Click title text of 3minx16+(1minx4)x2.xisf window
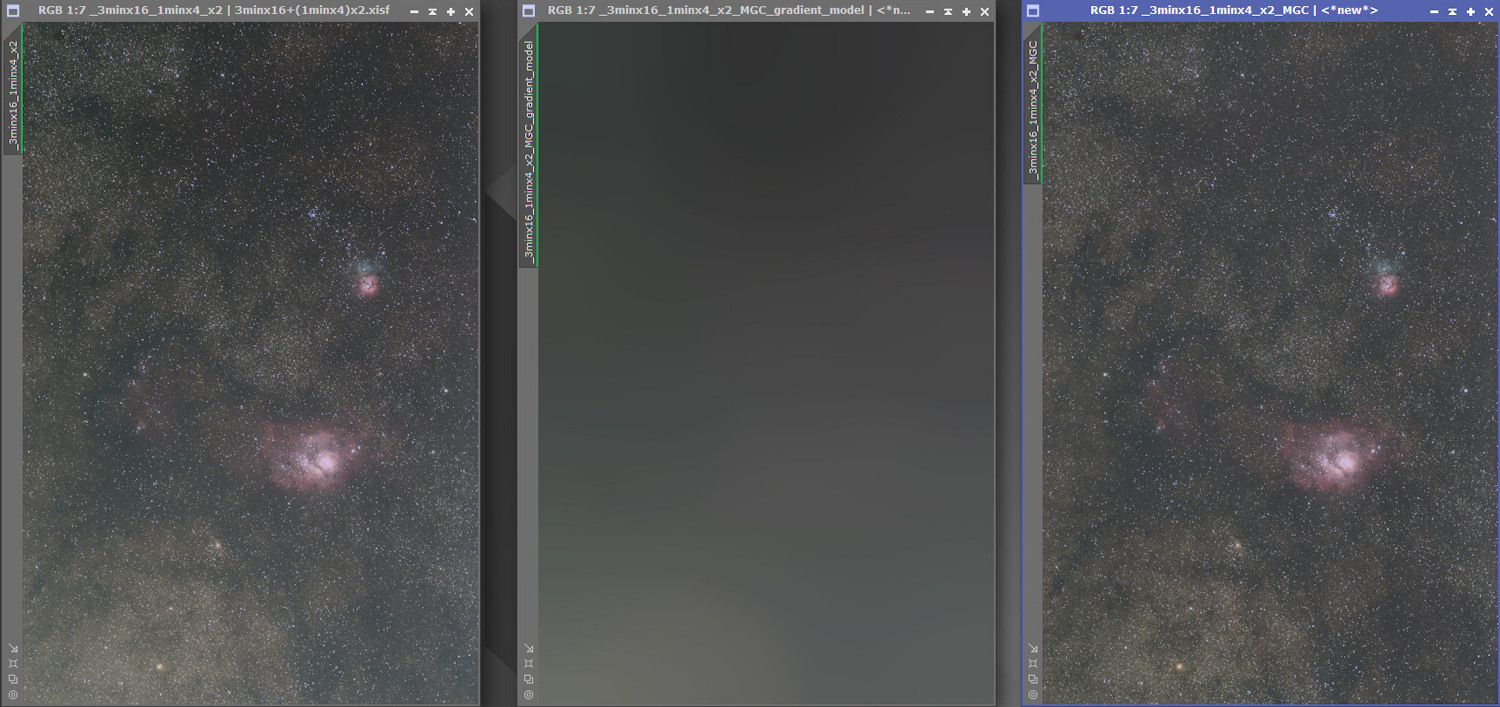The height and width of the screenshot is (707, 1500). [x=213, y=11]
